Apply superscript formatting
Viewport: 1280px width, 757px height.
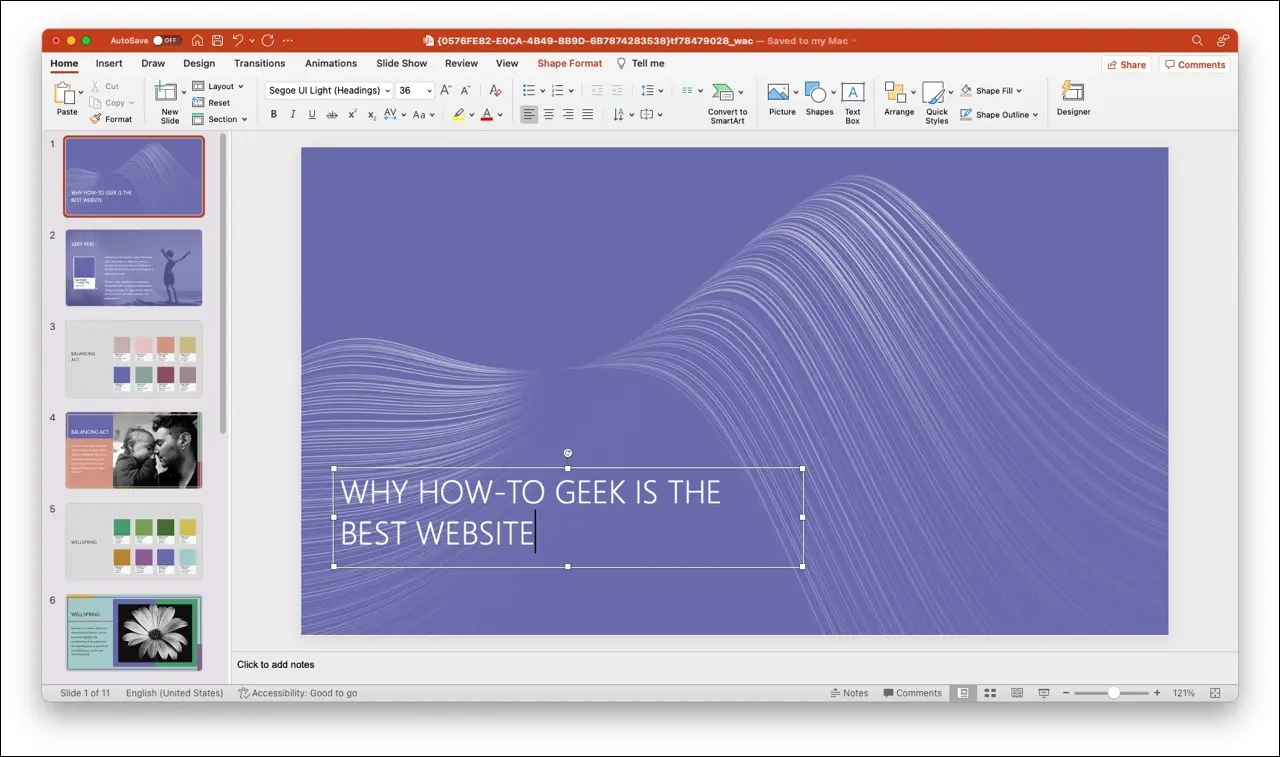[x=352, y=115]
